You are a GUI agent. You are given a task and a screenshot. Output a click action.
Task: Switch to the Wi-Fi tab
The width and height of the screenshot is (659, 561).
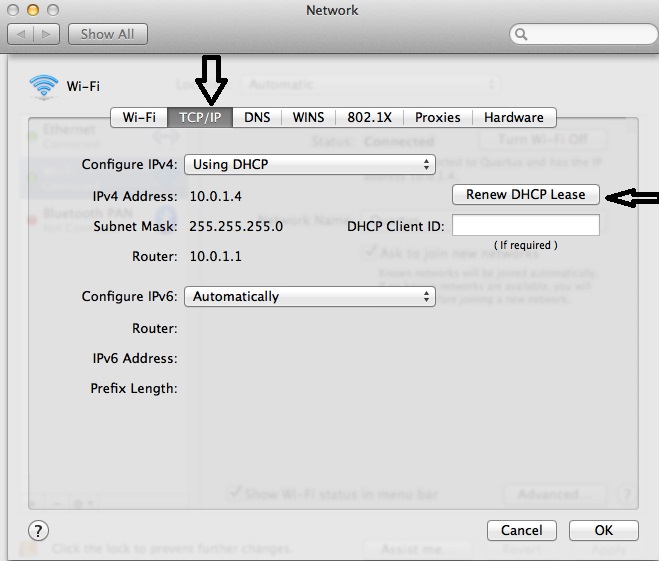(x=139, y=117)
